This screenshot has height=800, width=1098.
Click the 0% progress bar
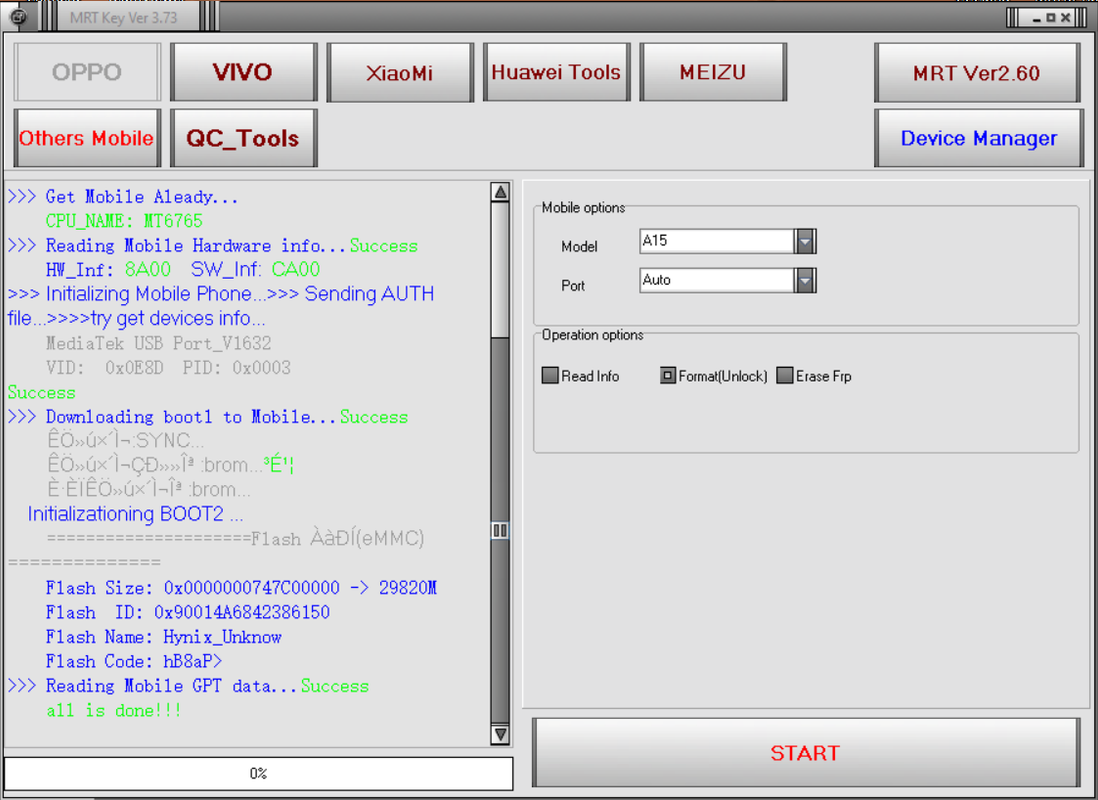point(258,773)
